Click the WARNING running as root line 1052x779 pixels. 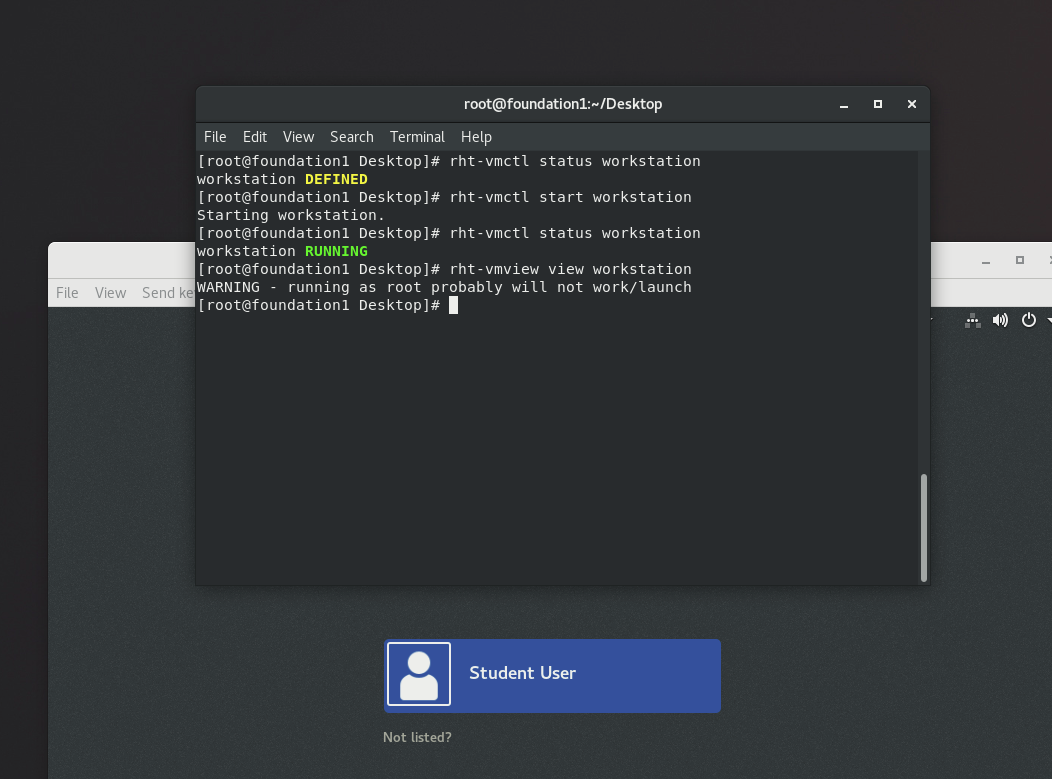coord(444,287)
